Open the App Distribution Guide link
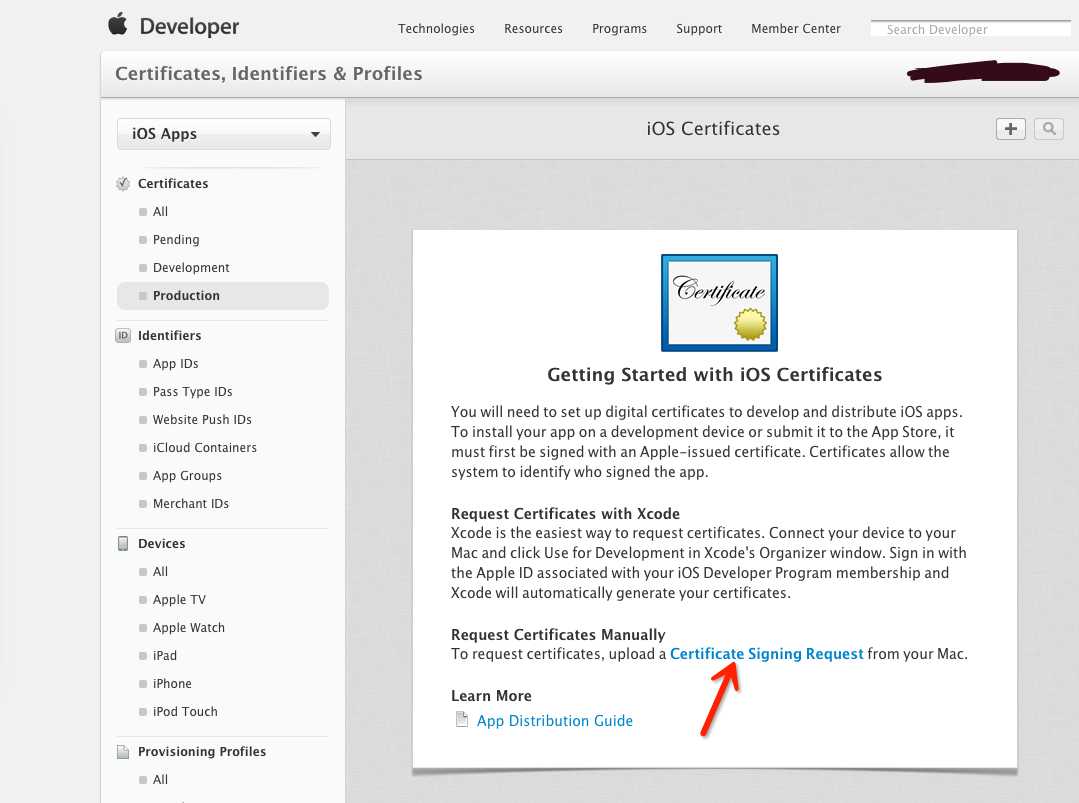This screenshot has width=1079, height=803. [x=555, y=720]
